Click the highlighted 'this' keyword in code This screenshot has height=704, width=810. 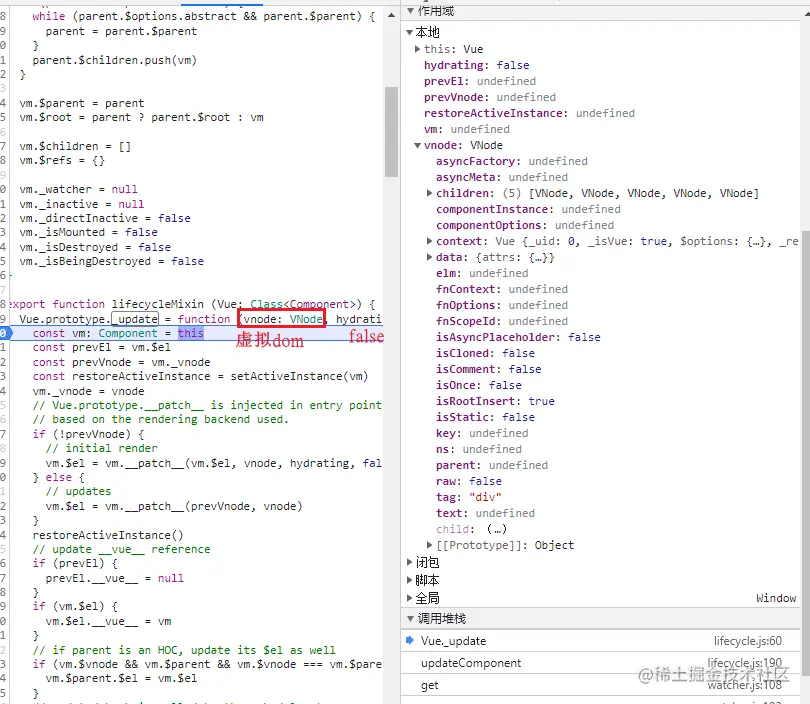click(191, 333)
